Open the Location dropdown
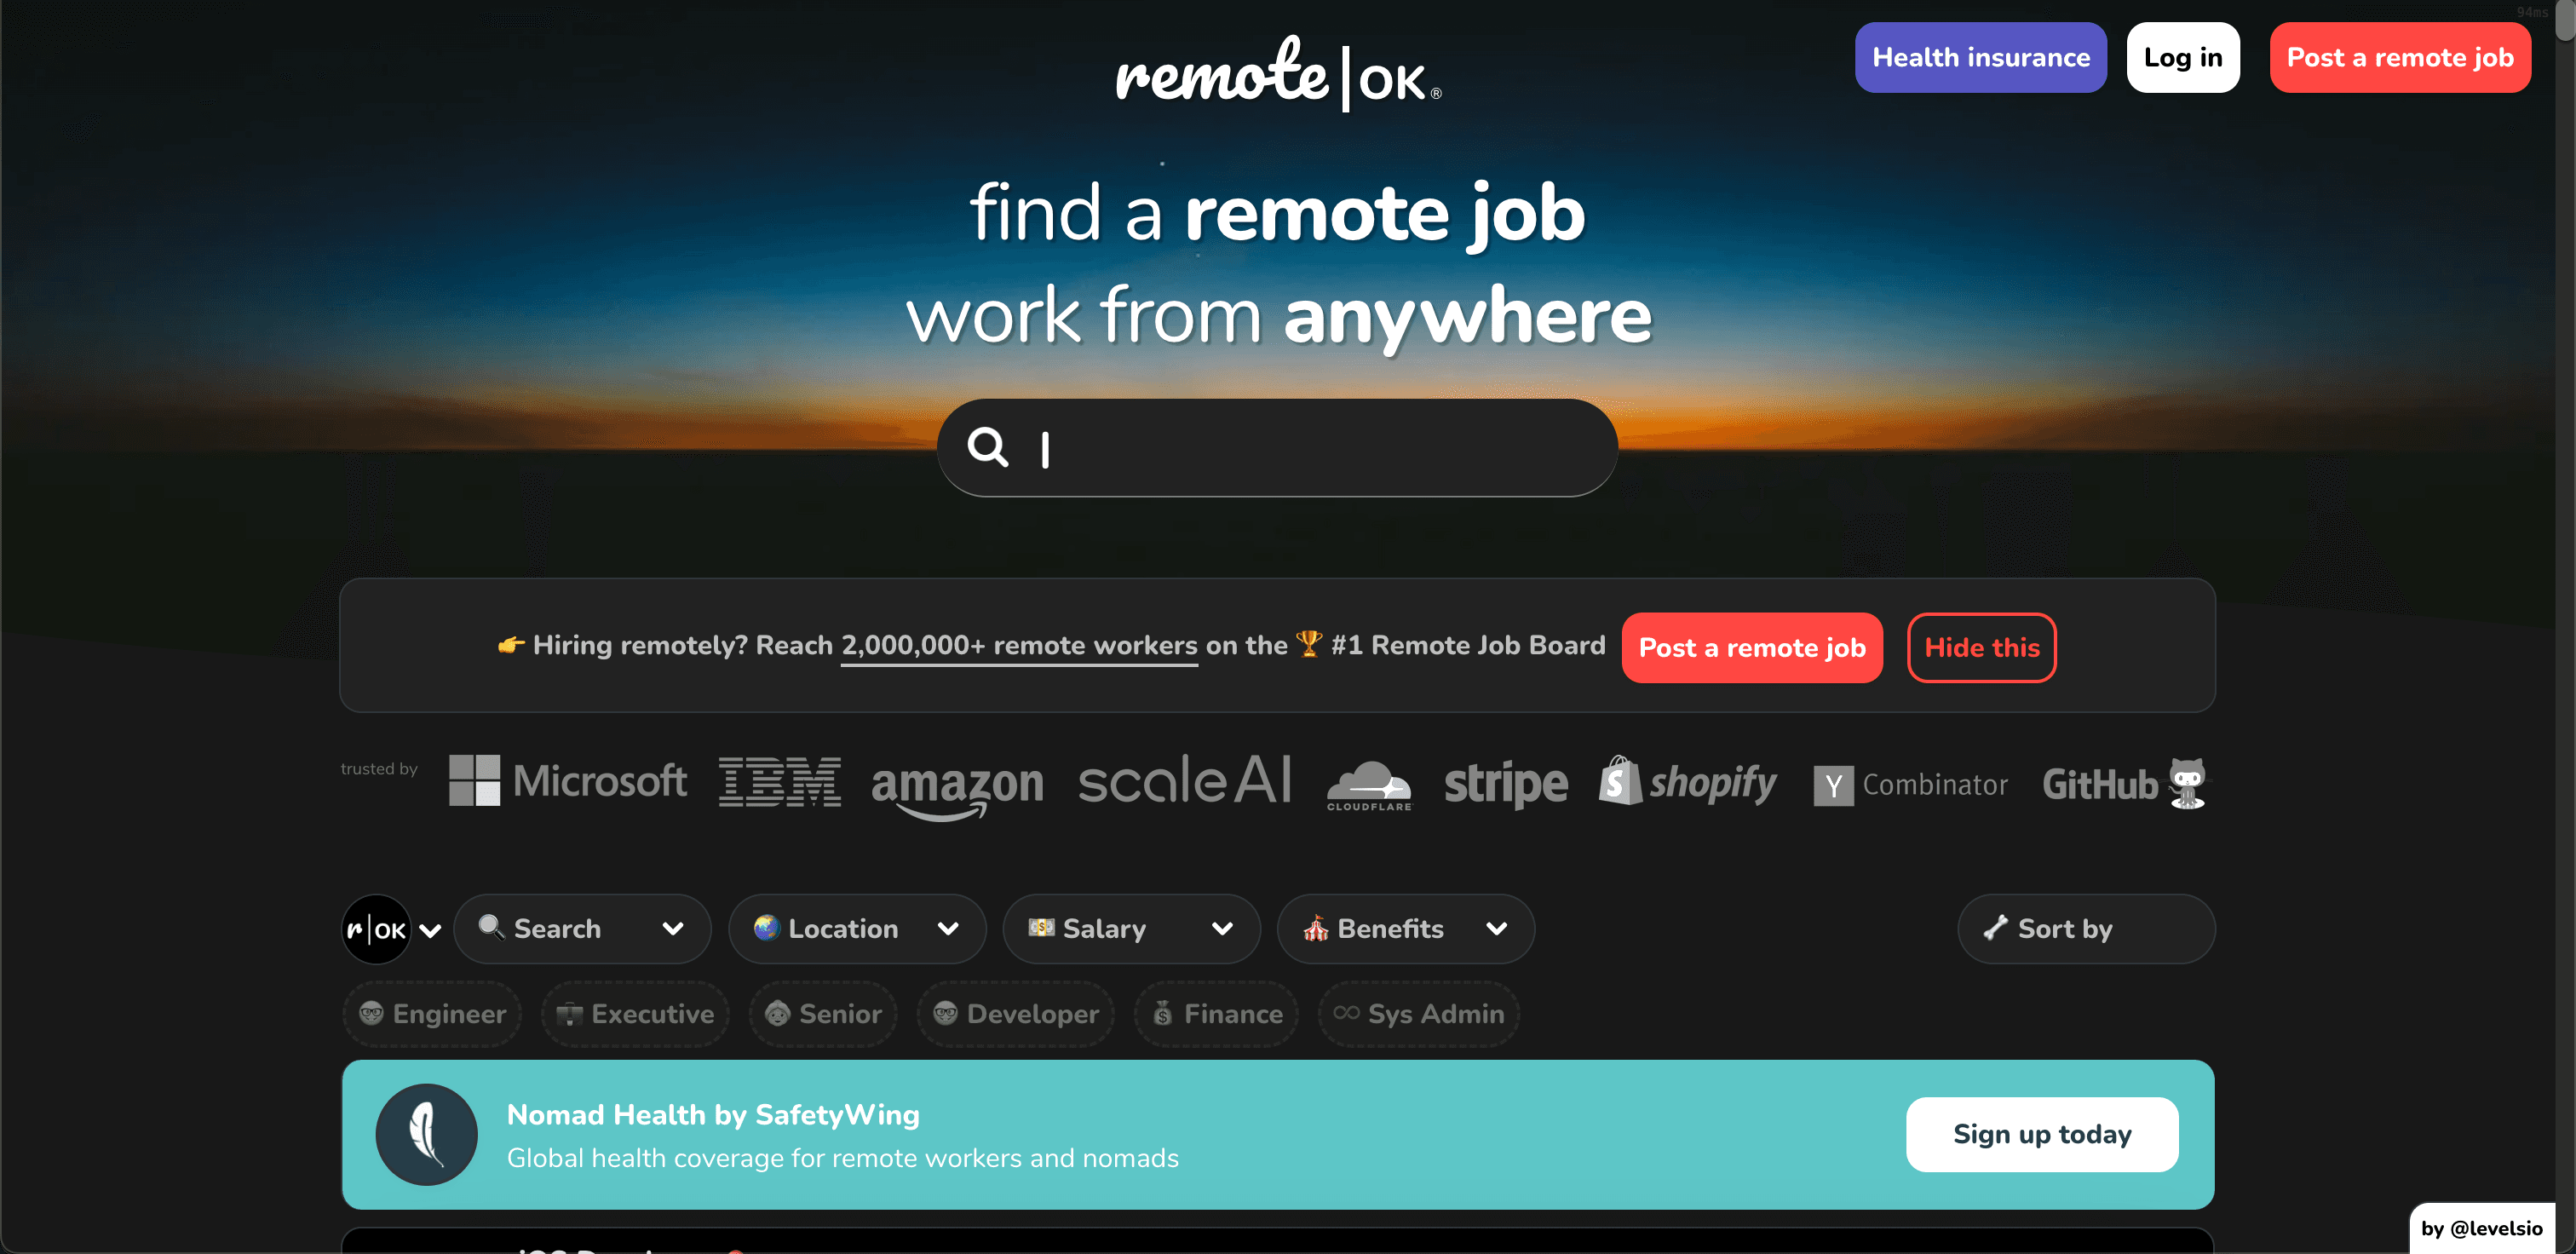 [x=856, y=929]
